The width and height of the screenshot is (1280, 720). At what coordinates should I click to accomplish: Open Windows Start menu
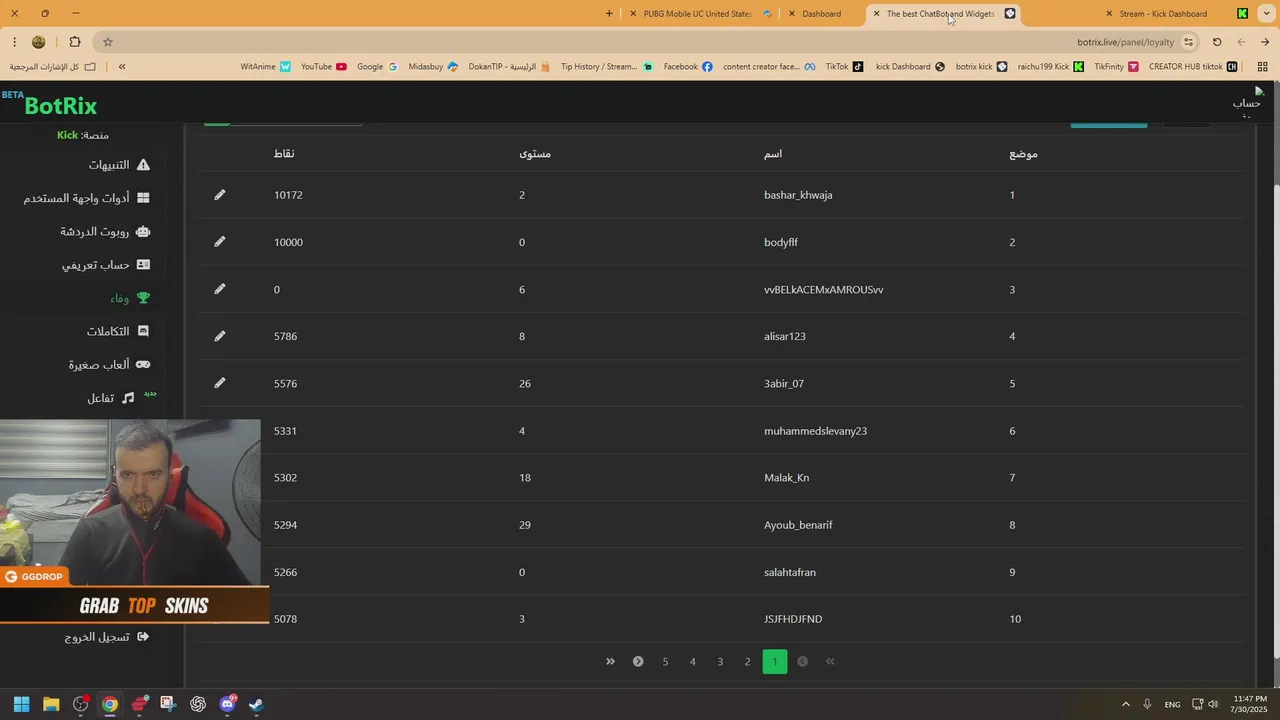pyautogui.click(x=21, y=704)
